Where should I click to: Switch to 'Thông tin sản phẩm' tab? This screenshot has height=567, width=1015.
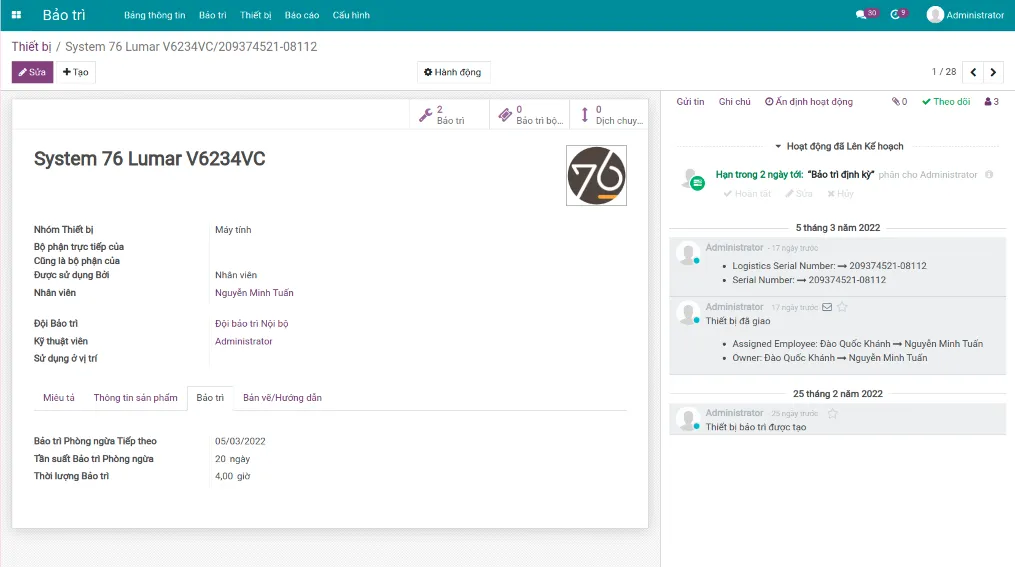pos(135,397)
